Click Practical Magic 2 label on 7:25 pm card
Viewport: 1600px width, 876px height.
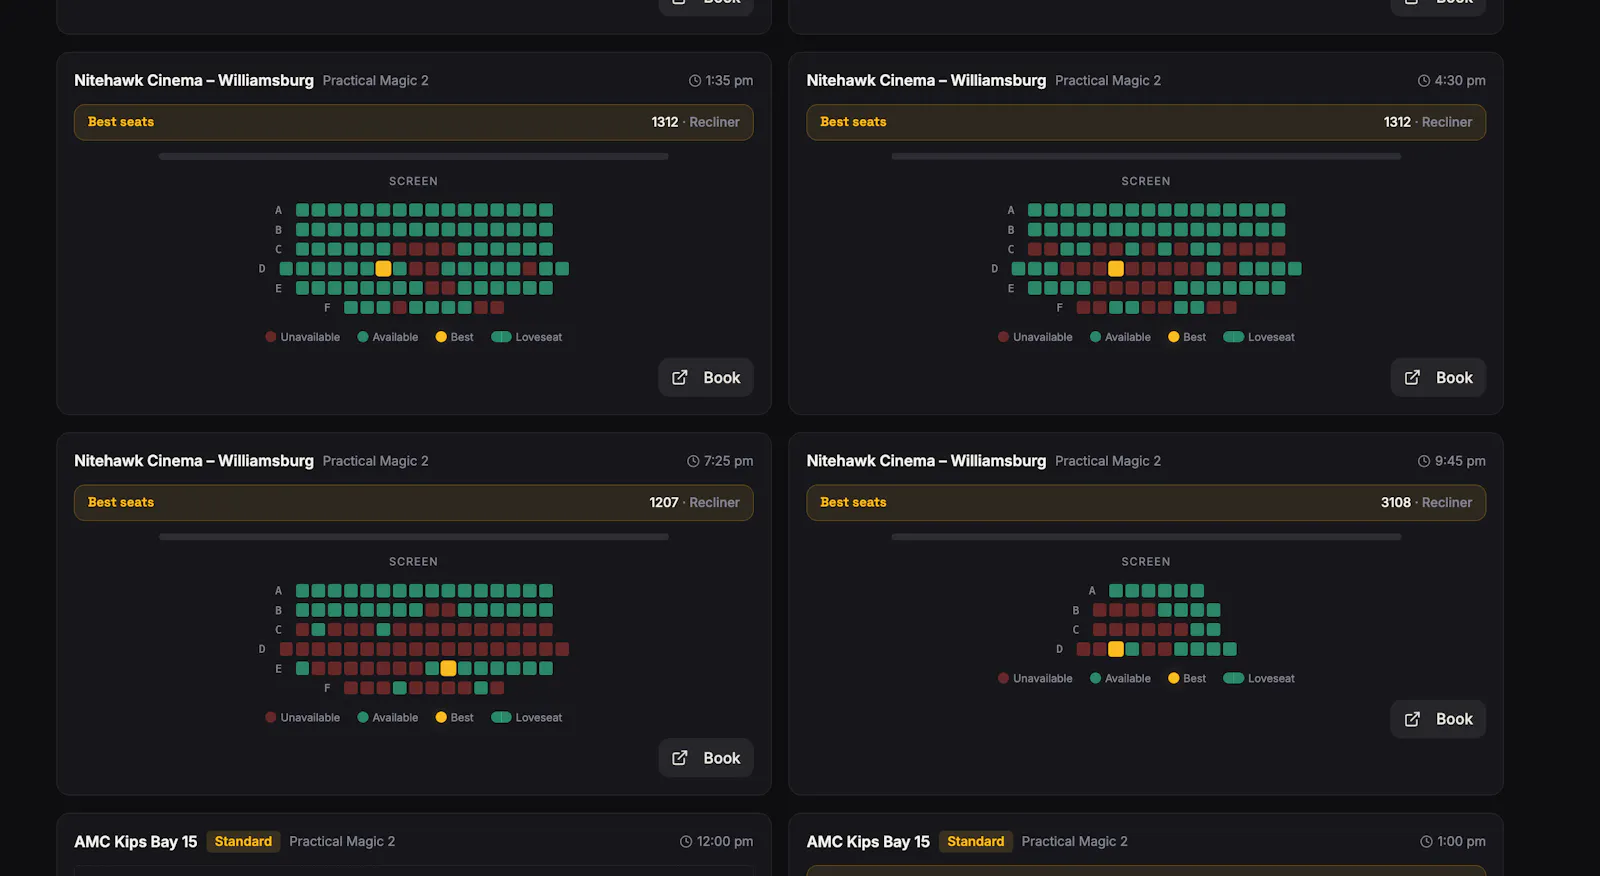click(375, 461)
